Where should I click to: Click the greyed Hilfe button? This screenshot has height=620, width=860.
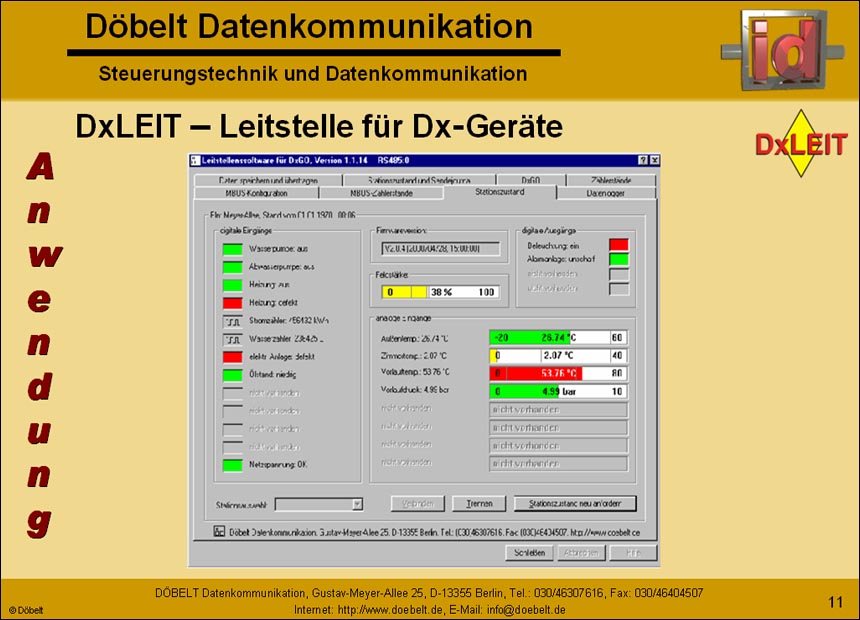point(633,553)
